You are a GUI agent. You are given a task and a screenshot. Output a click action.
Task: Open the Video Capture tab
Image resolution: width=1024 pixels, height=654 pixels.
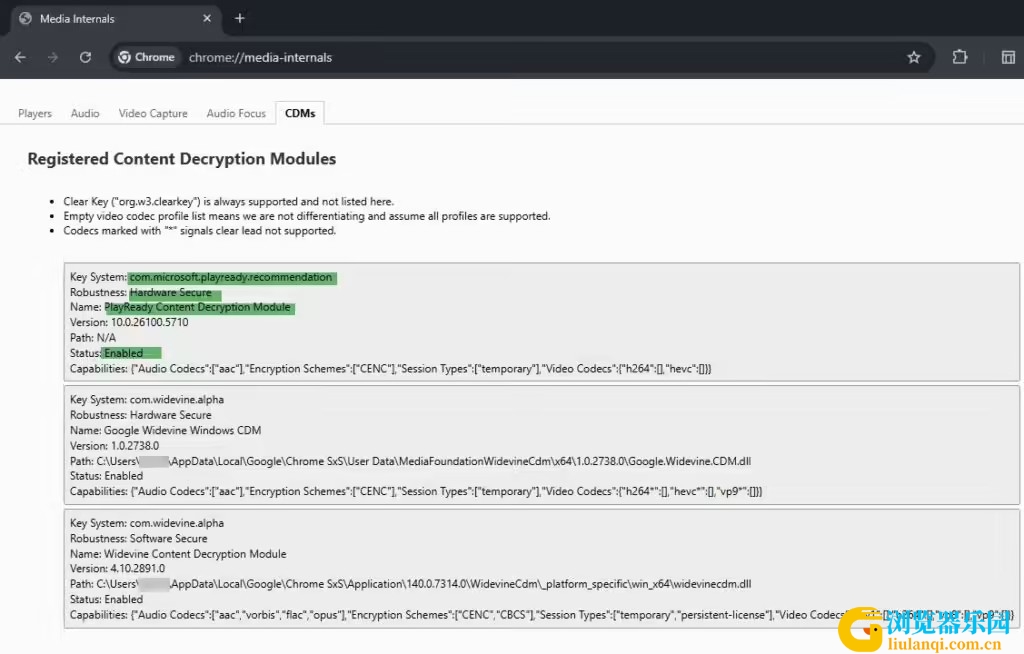(153, 113)
